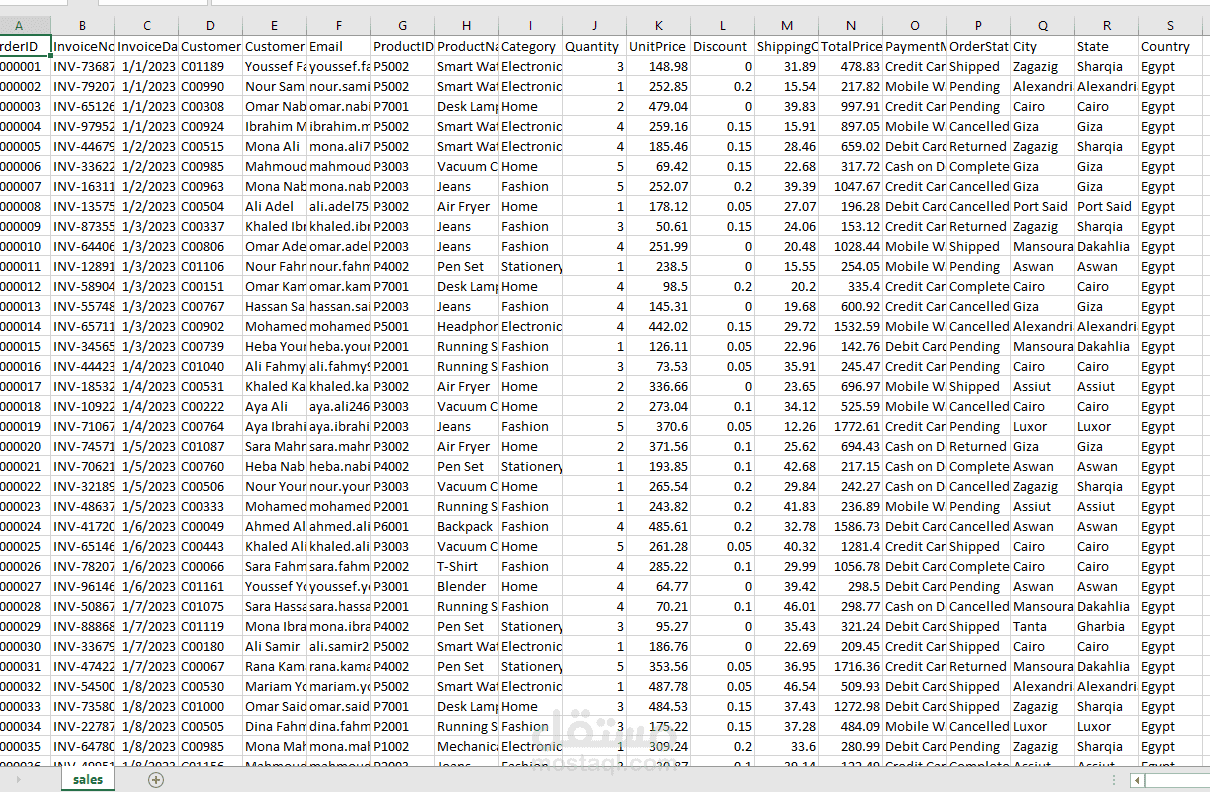The height and width of the screenshot is (792, 1210).
Task: Select the ProductID header cell
Action: click(402, 46)
